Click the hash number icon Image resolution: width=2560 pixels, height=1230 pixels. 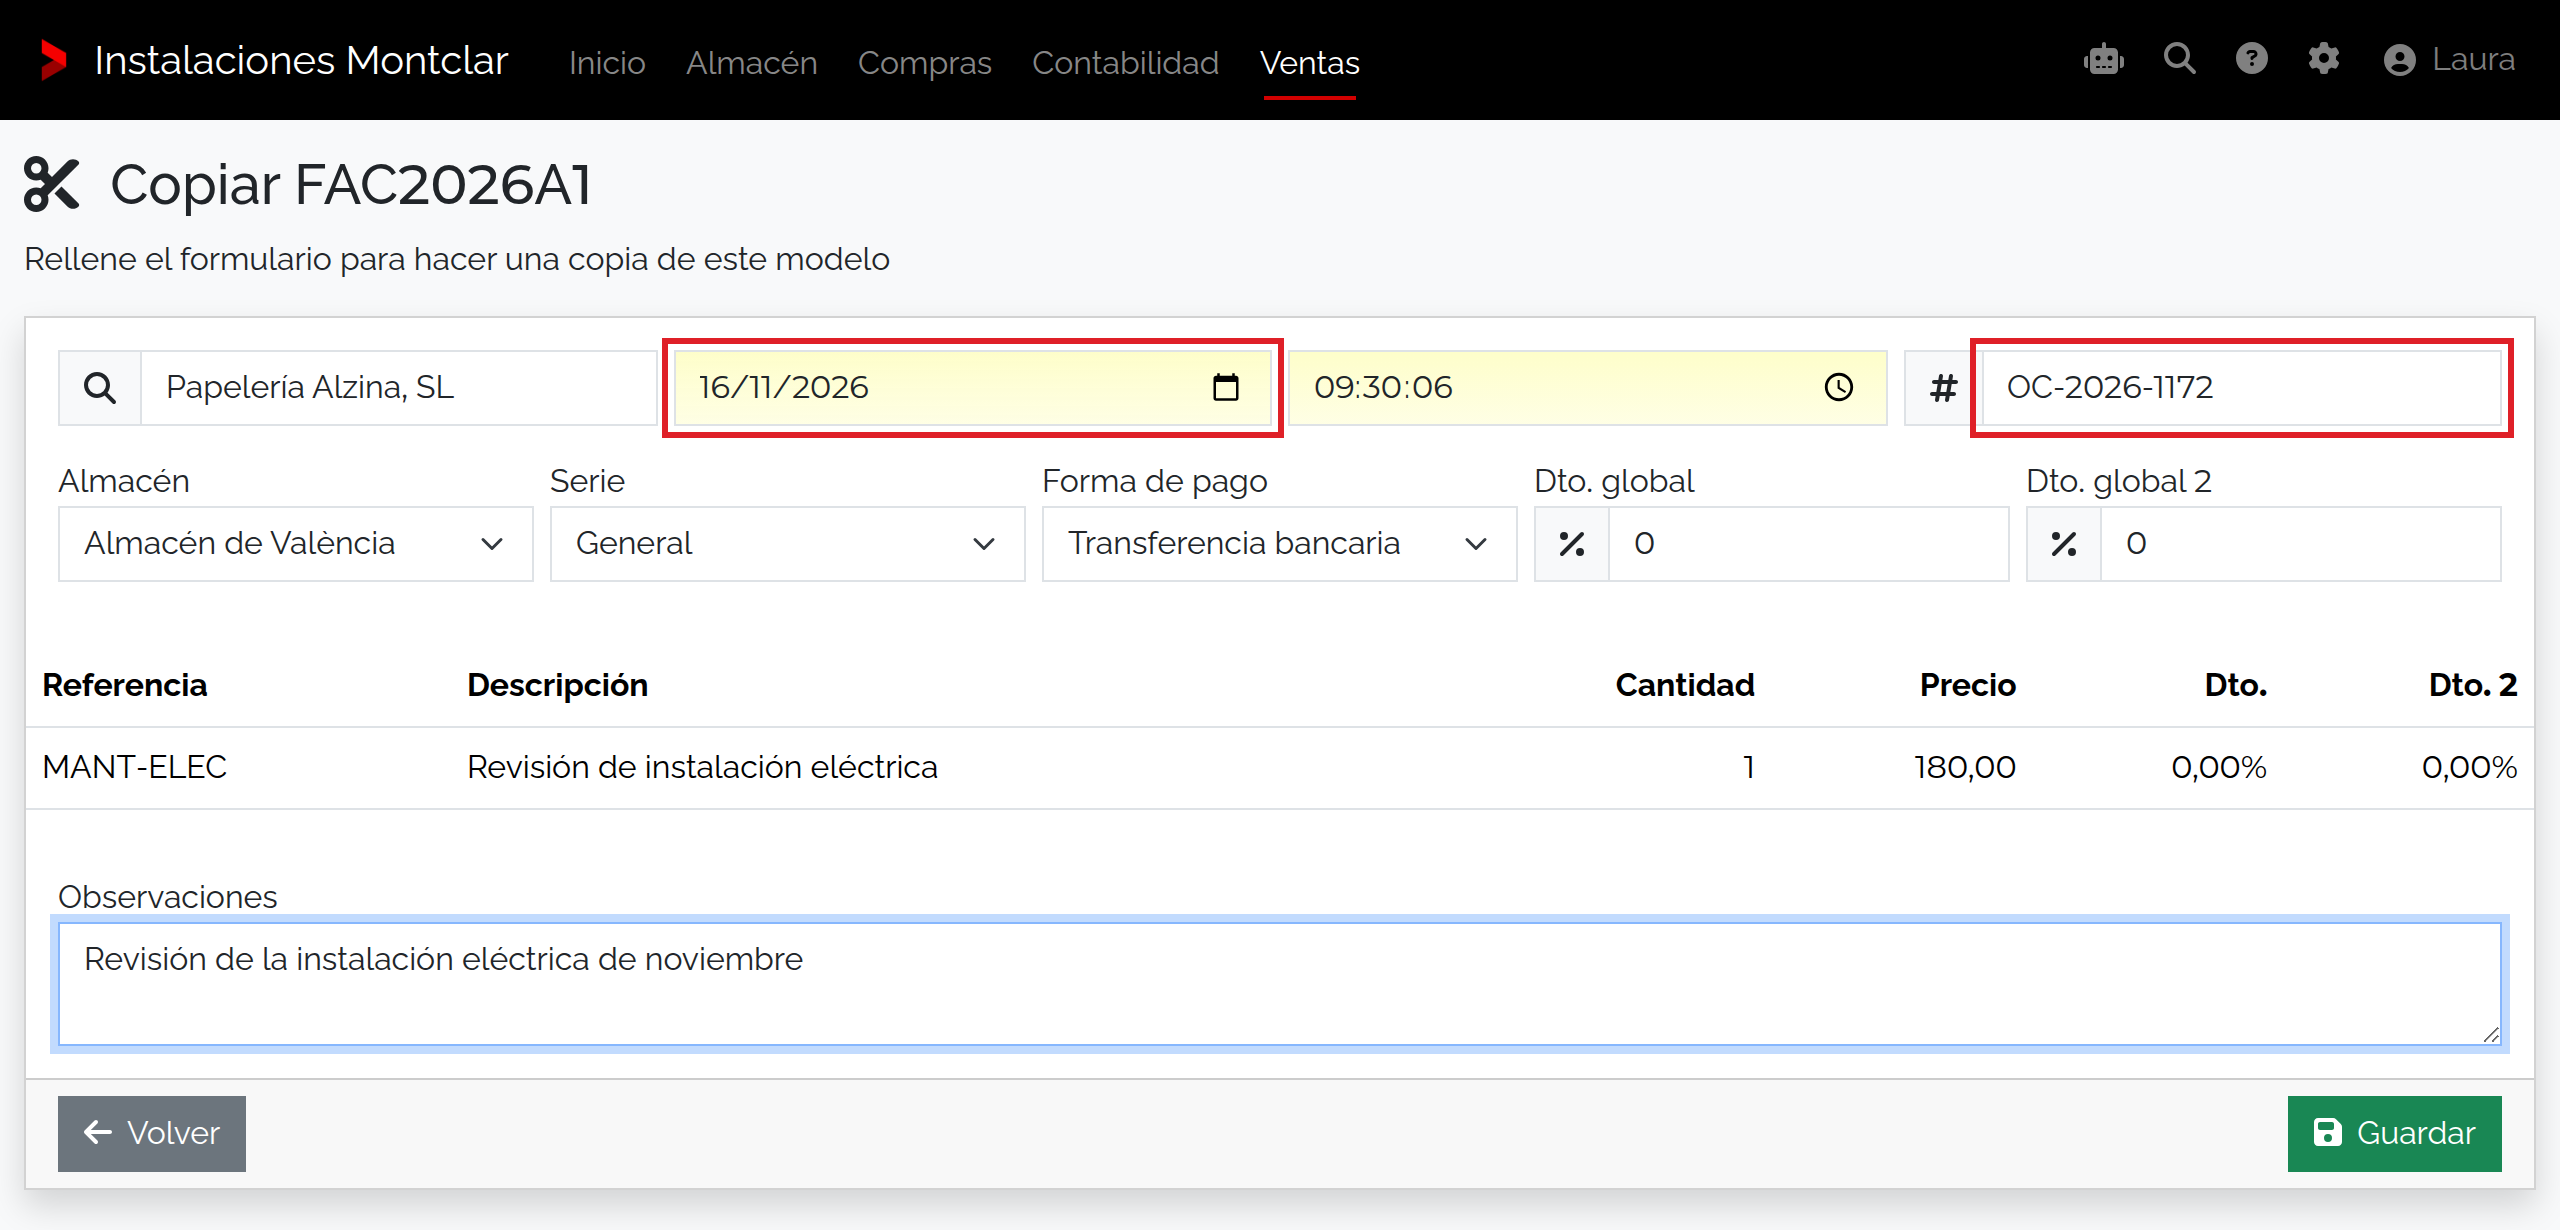coord(1943,388)
